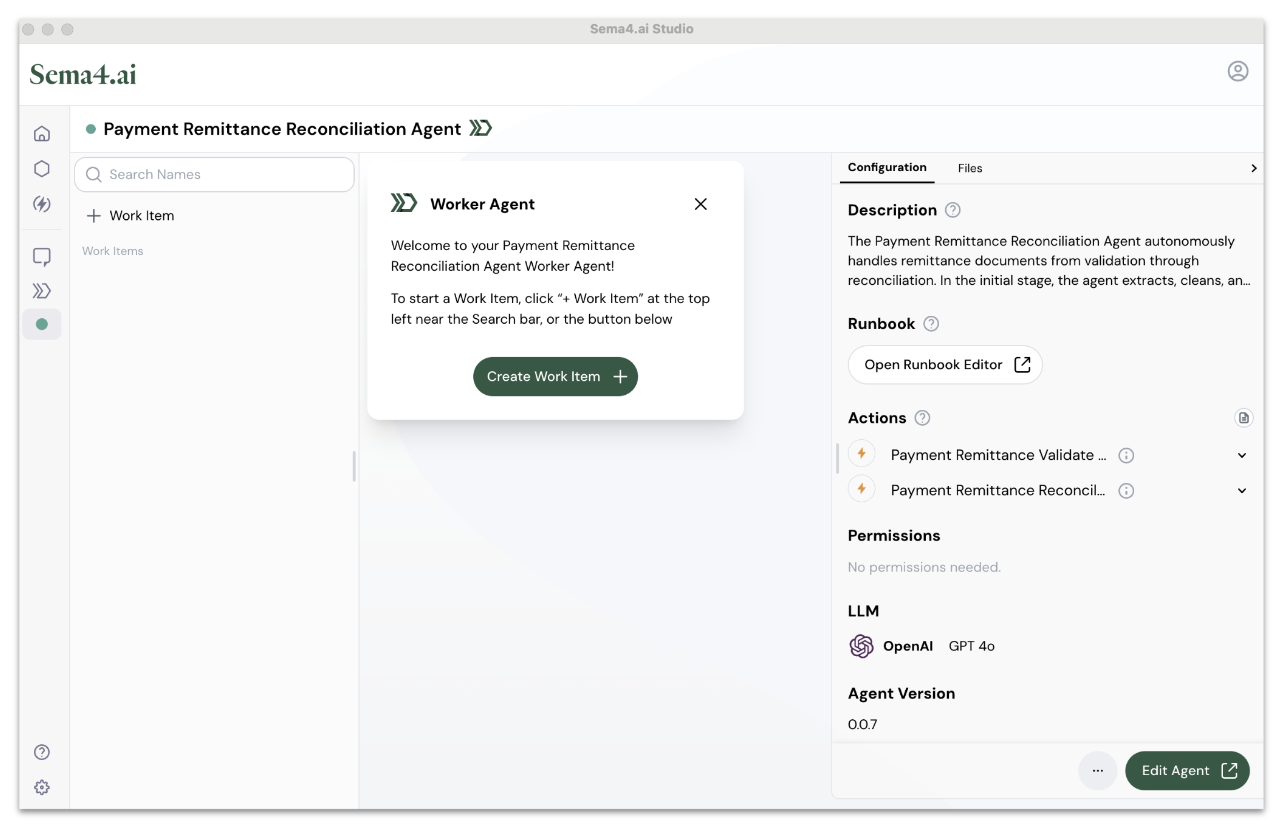Click the Payment Remittance Reconcil action name

(998, 491)
